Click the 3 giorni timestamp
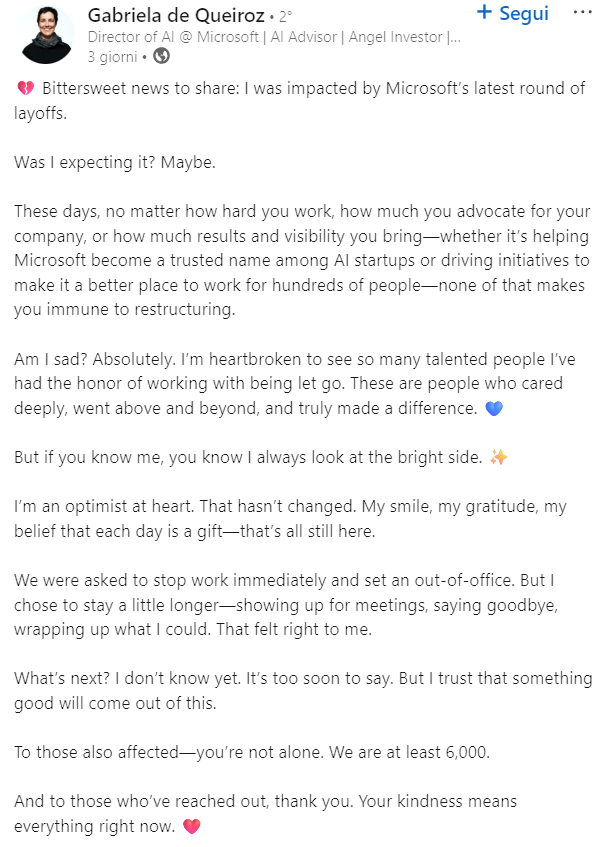 click(x=114, y=56)
